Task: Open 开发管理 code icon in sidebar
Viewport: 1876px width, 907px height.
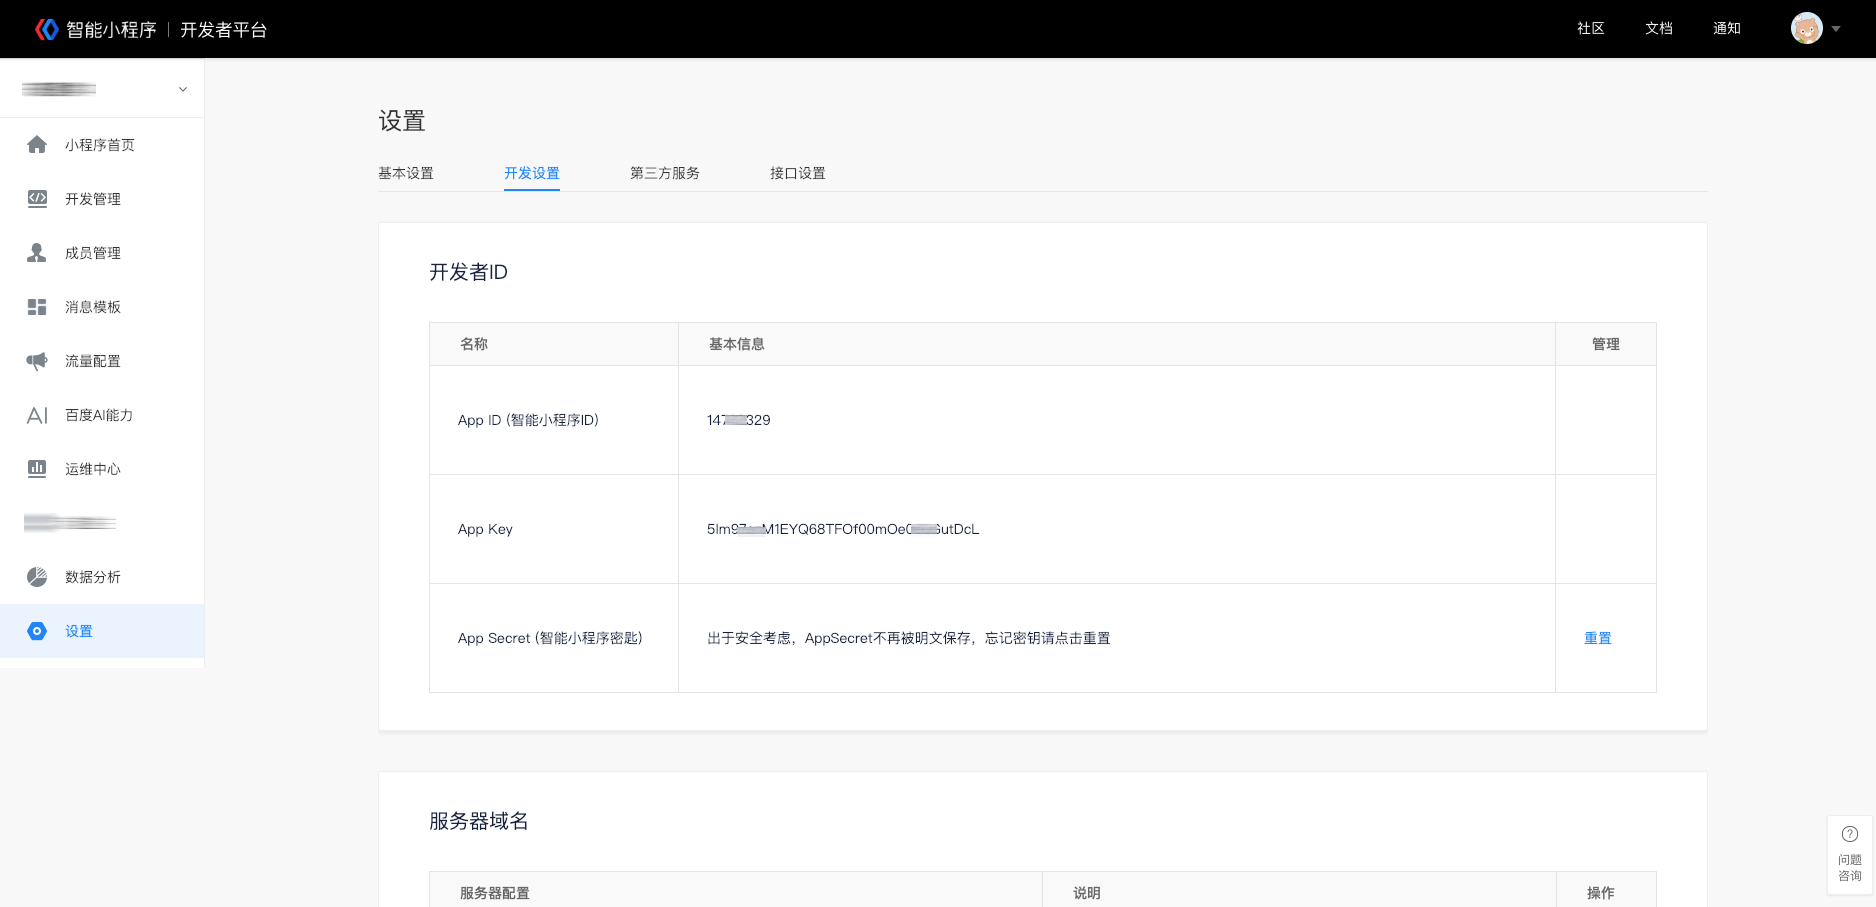Action: (37, 199)
